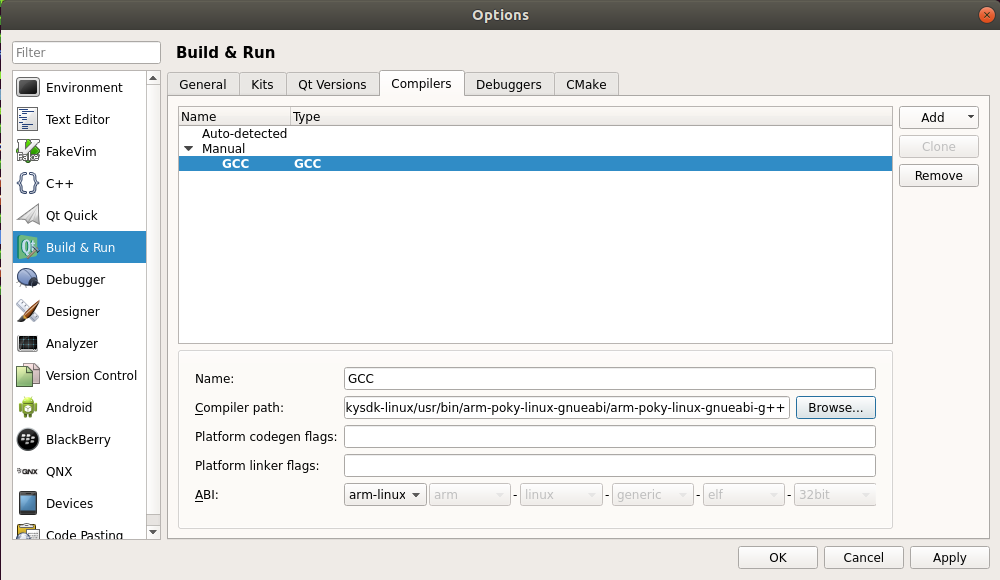Open the Debugger bug icon
Image resolution: width=1000 pixels, height=580 pixels.
pyautogui.click(x=28, y=279)
